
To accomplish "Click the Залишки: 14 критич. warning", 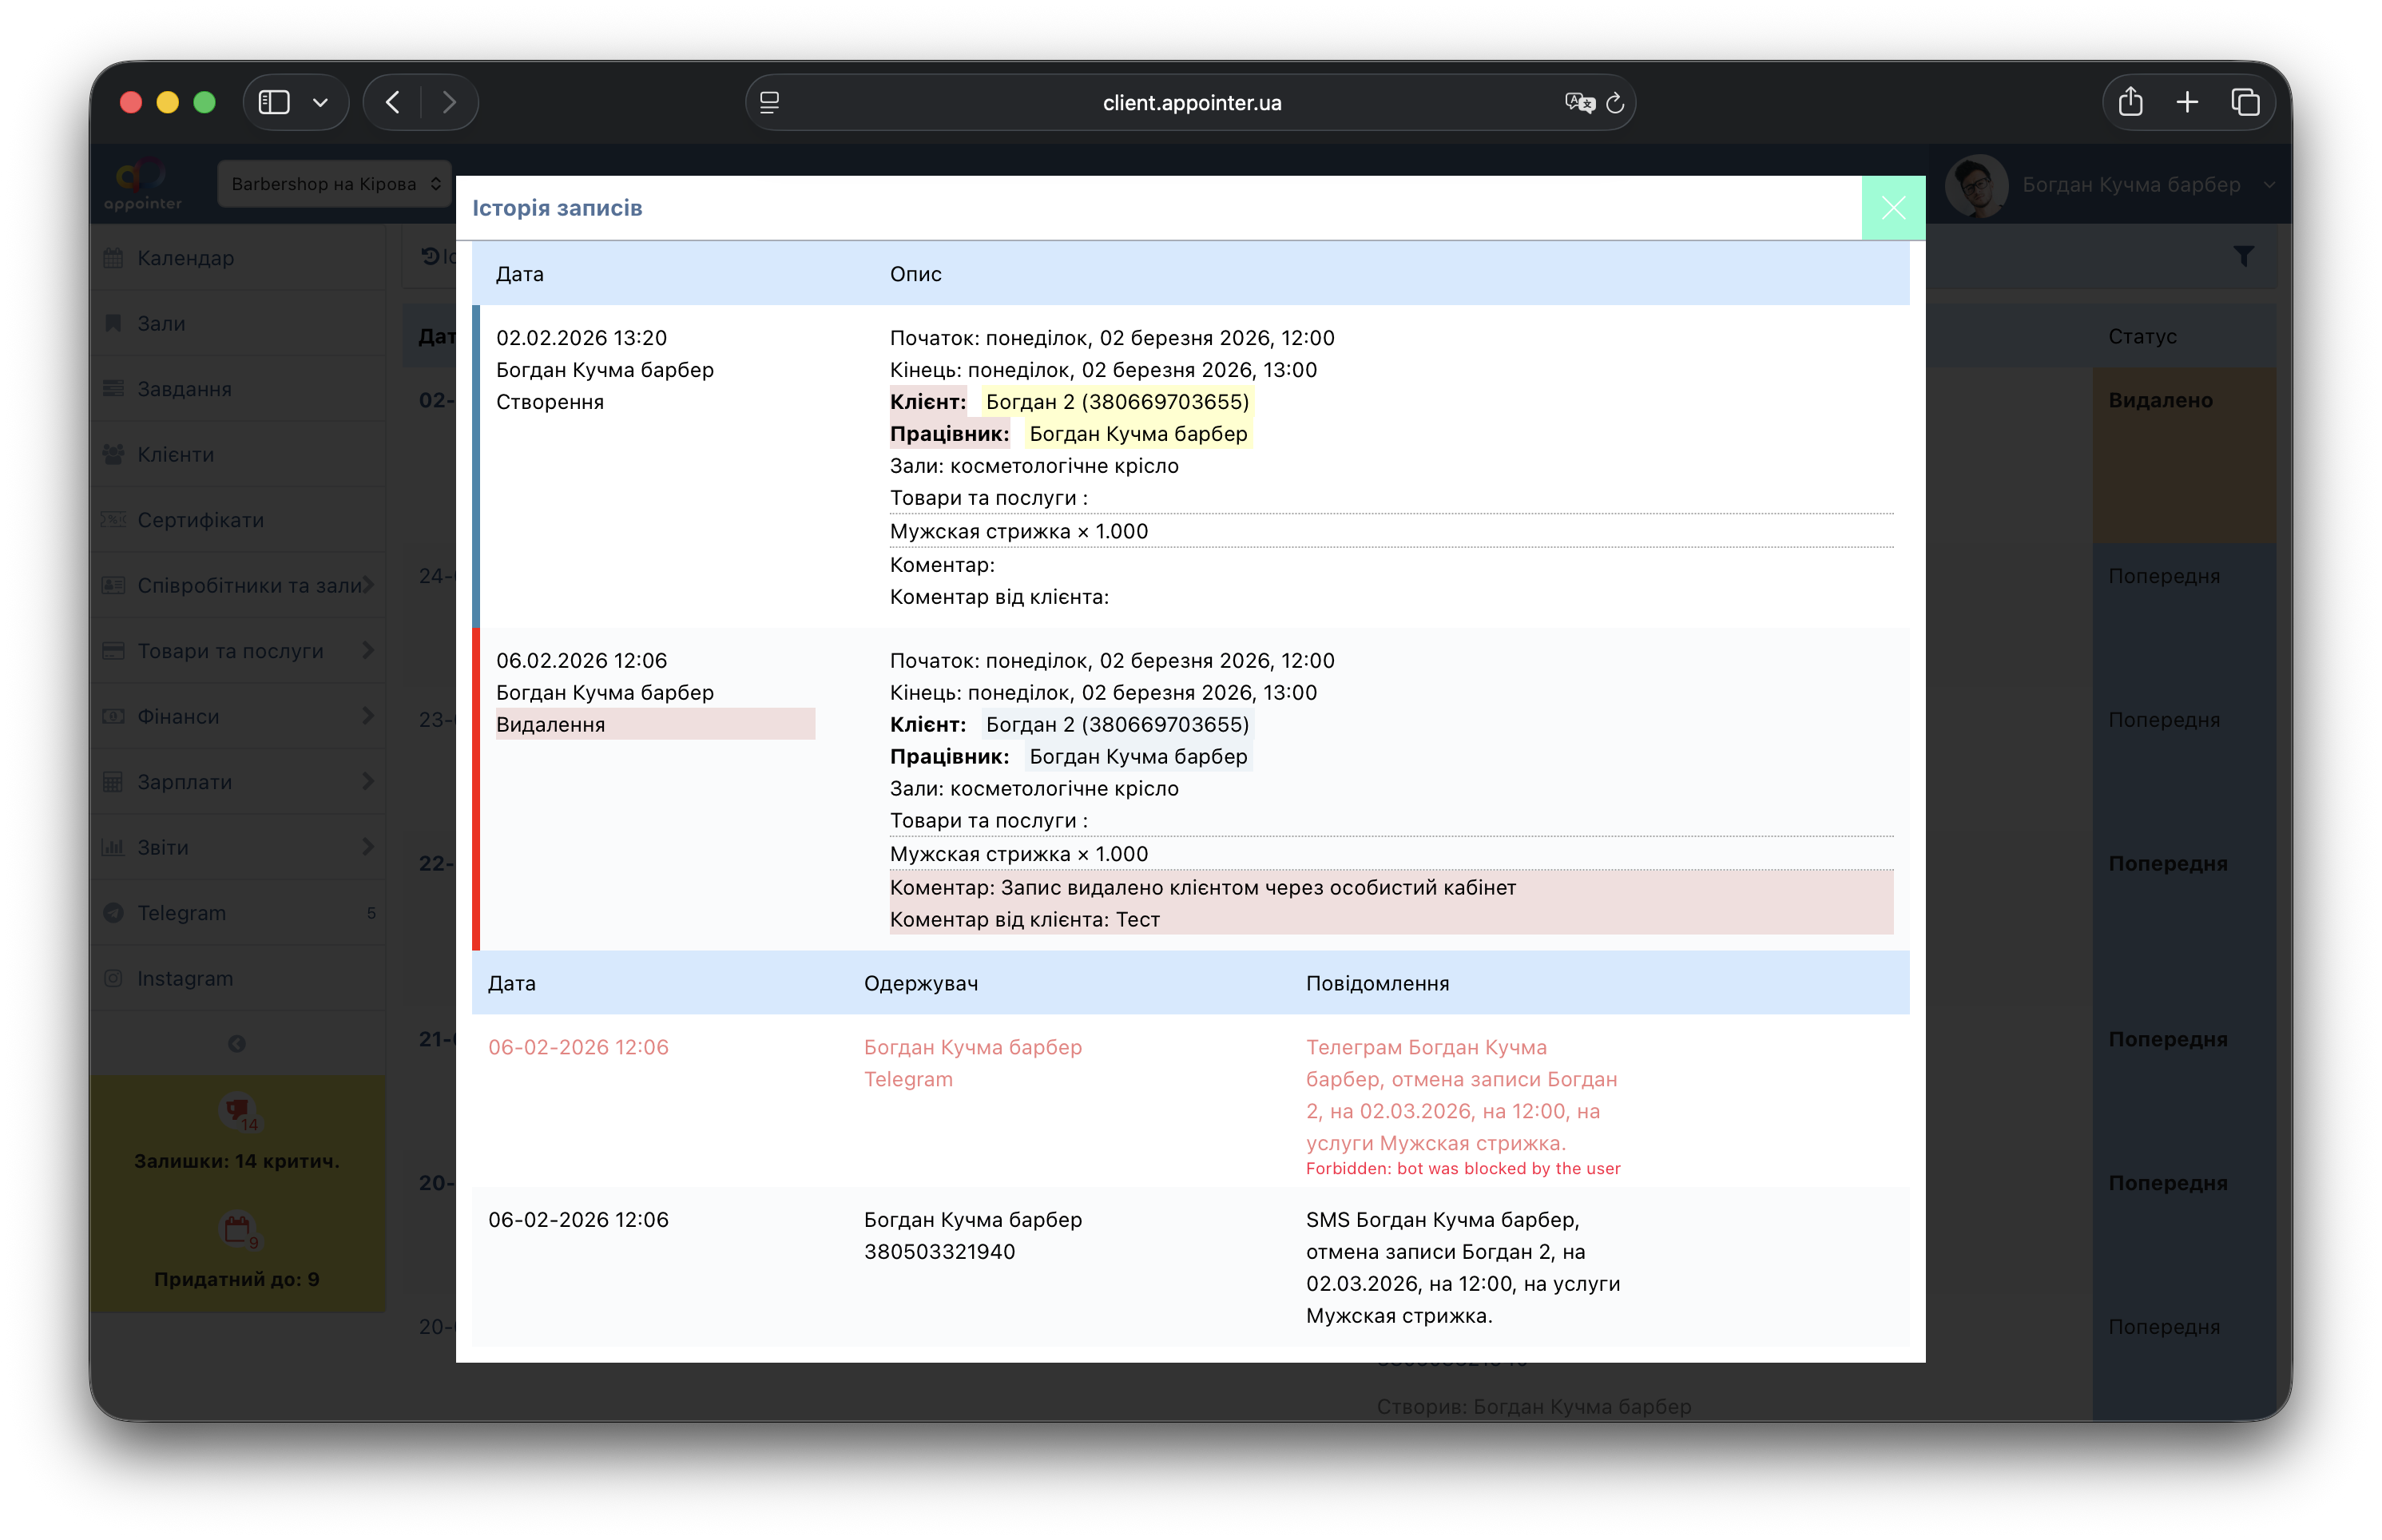I will pos(237,1160).
